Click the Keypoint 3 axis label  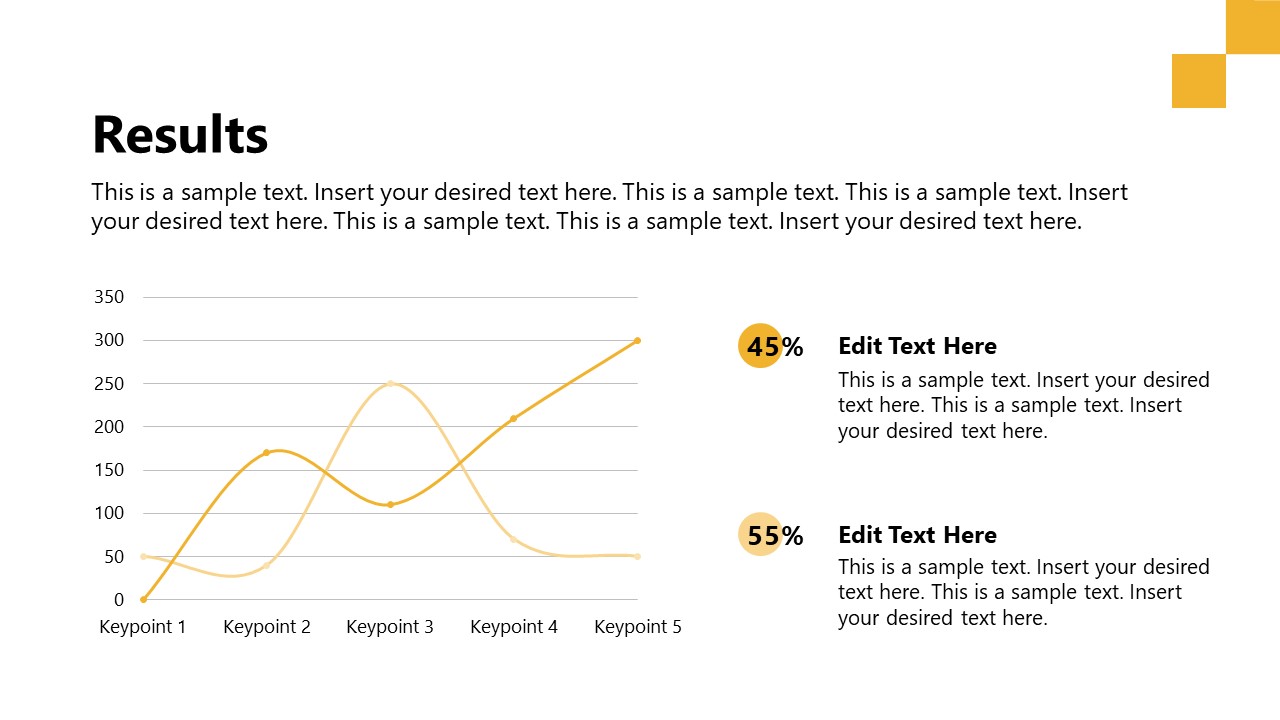coord(390,627)
